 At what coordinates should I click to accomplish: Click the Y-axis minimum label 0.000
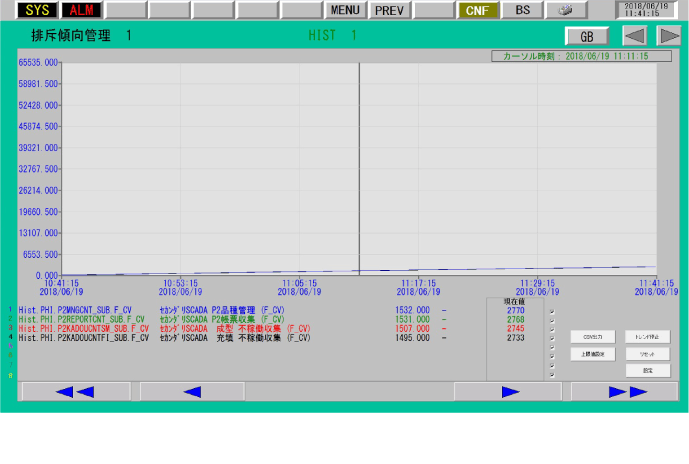tap(47, 276)
